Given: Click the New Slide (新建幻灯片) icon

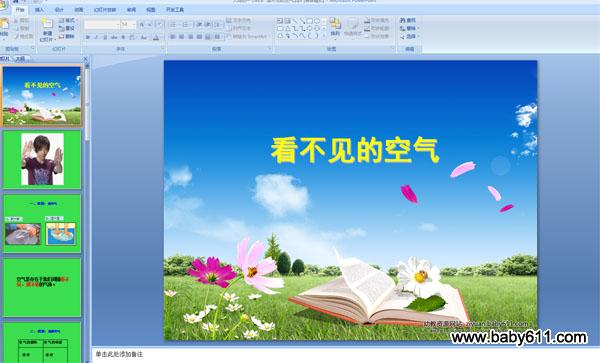Looking at the screenshot, I should point(47,24).
